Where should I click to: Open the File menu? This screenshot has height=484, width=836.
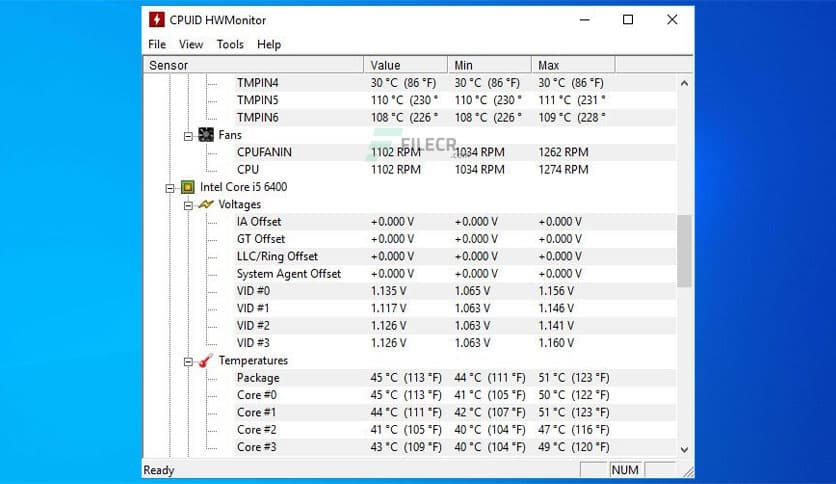(x=157, y=44)
